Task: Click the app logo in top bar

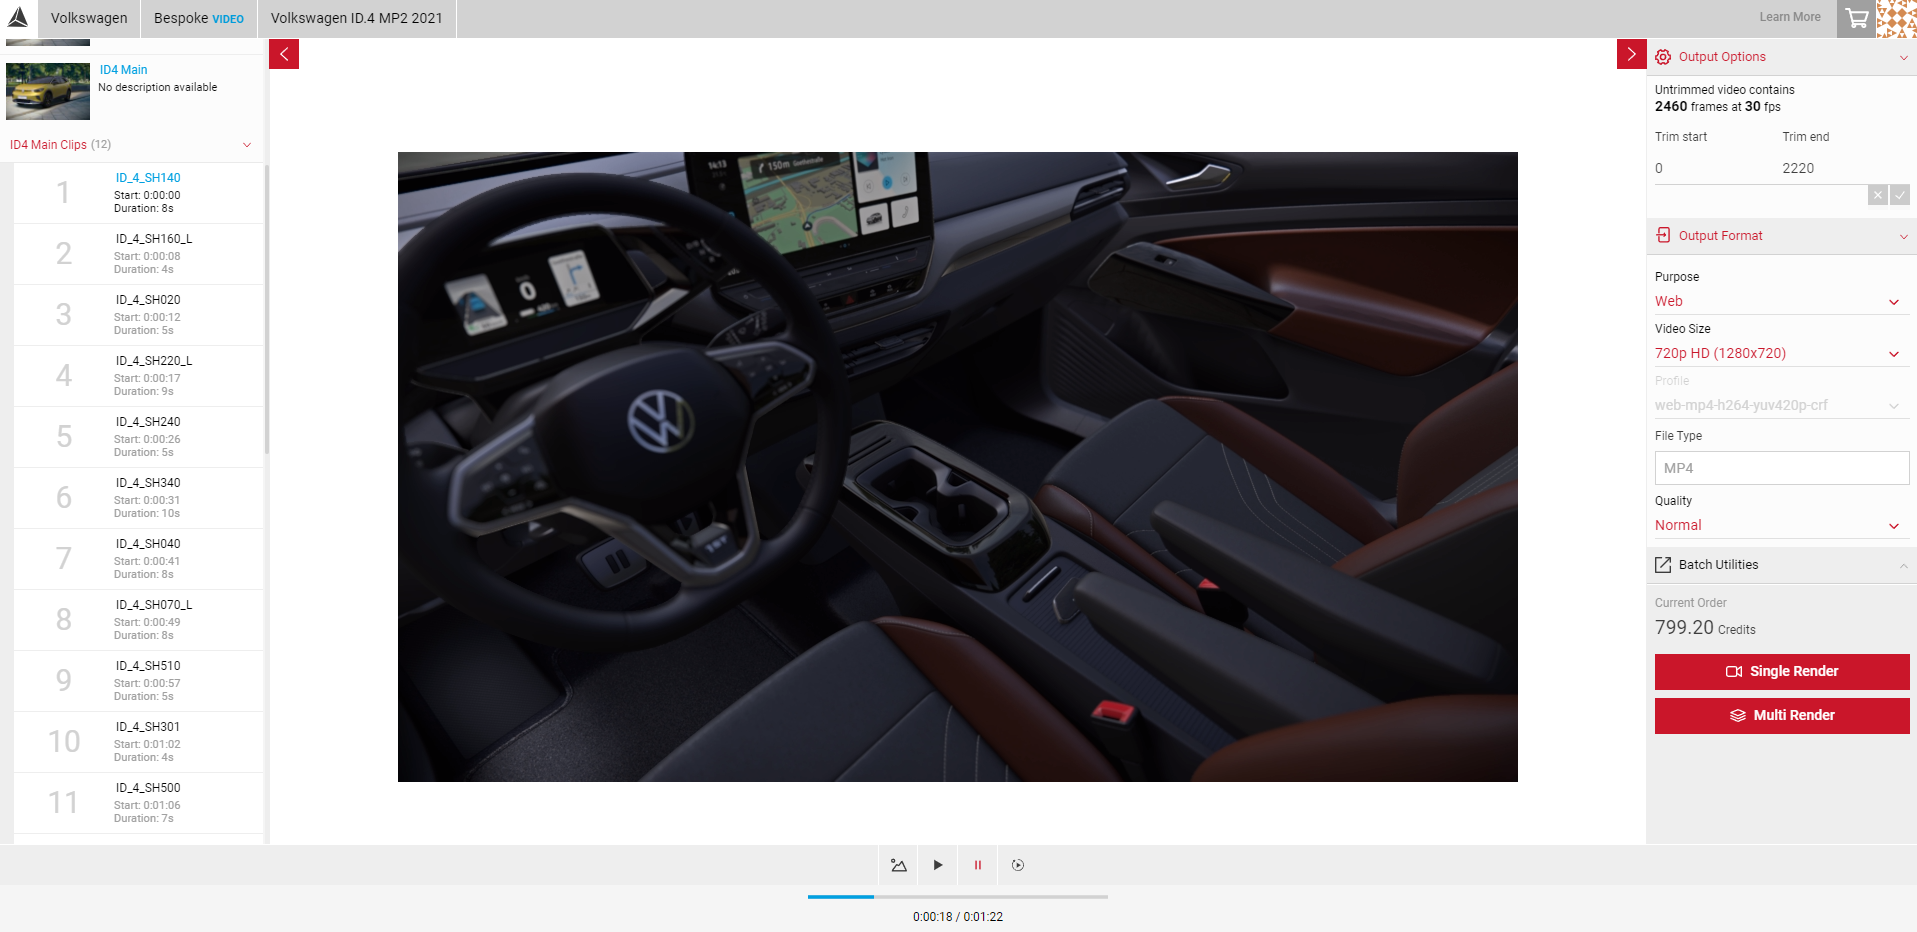Action: pos(18,17)
